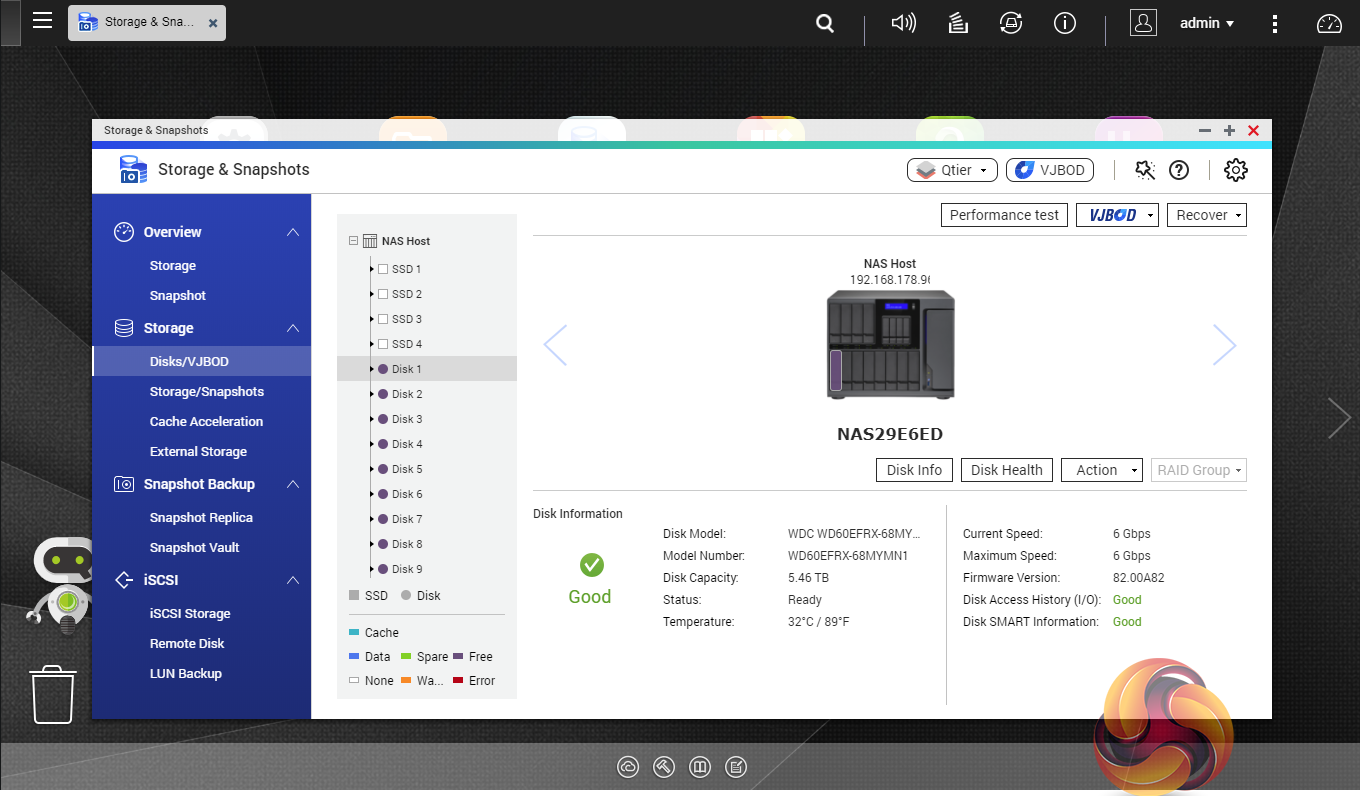Select the SSD 4 tree entry box

[x=383, y=344]
